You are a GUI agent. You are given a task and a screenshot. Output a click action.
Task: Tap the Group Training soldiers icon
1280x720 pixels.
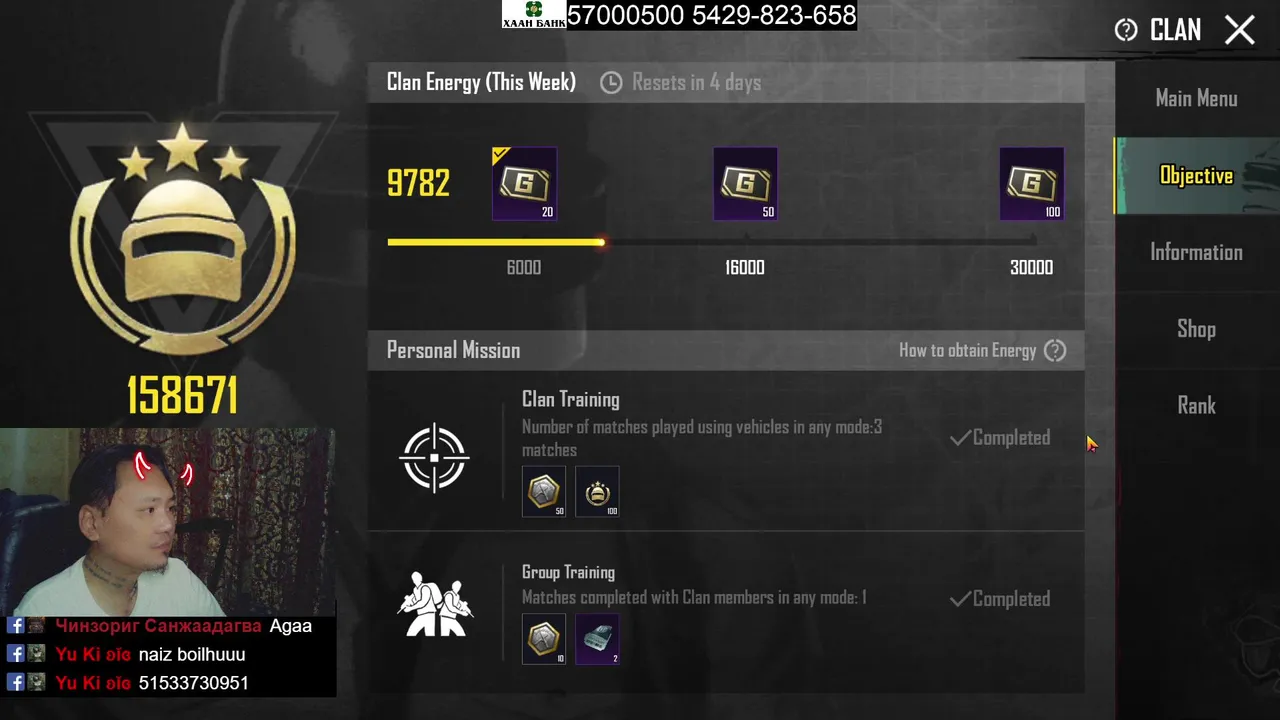point(435,604)
